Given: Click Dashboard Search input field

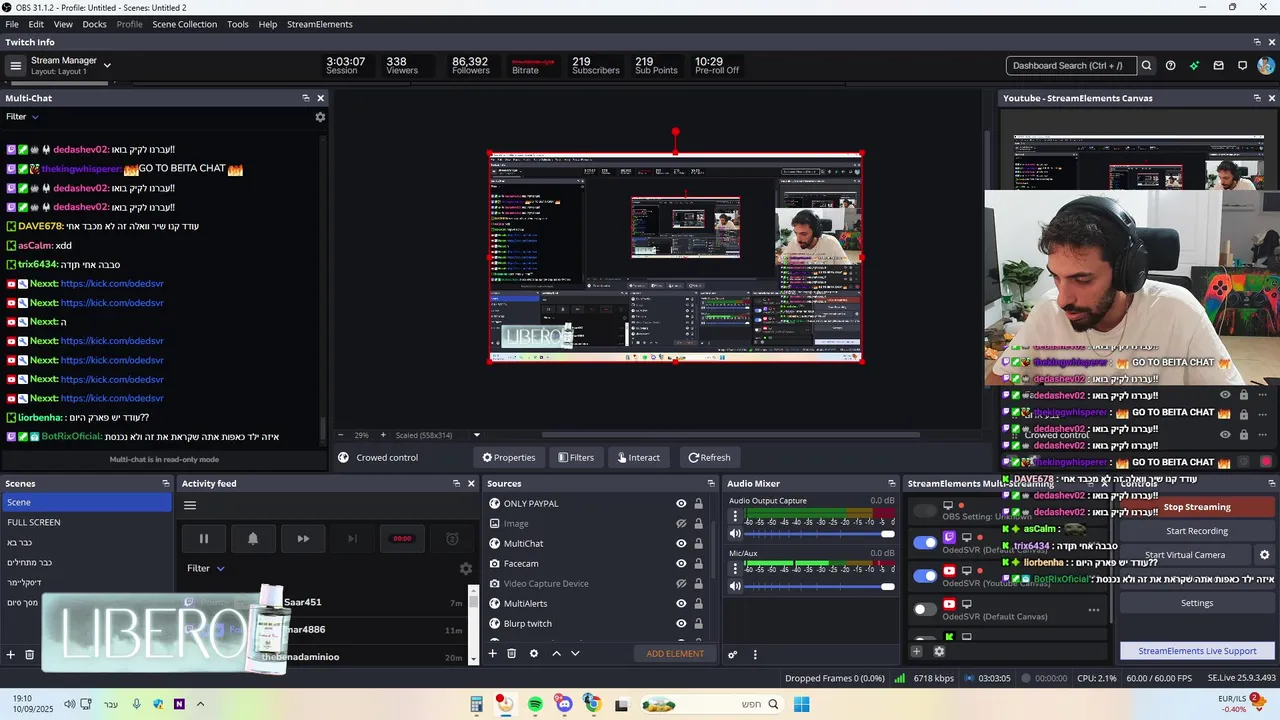Looking at the screenshot, I should point(1070,66).
